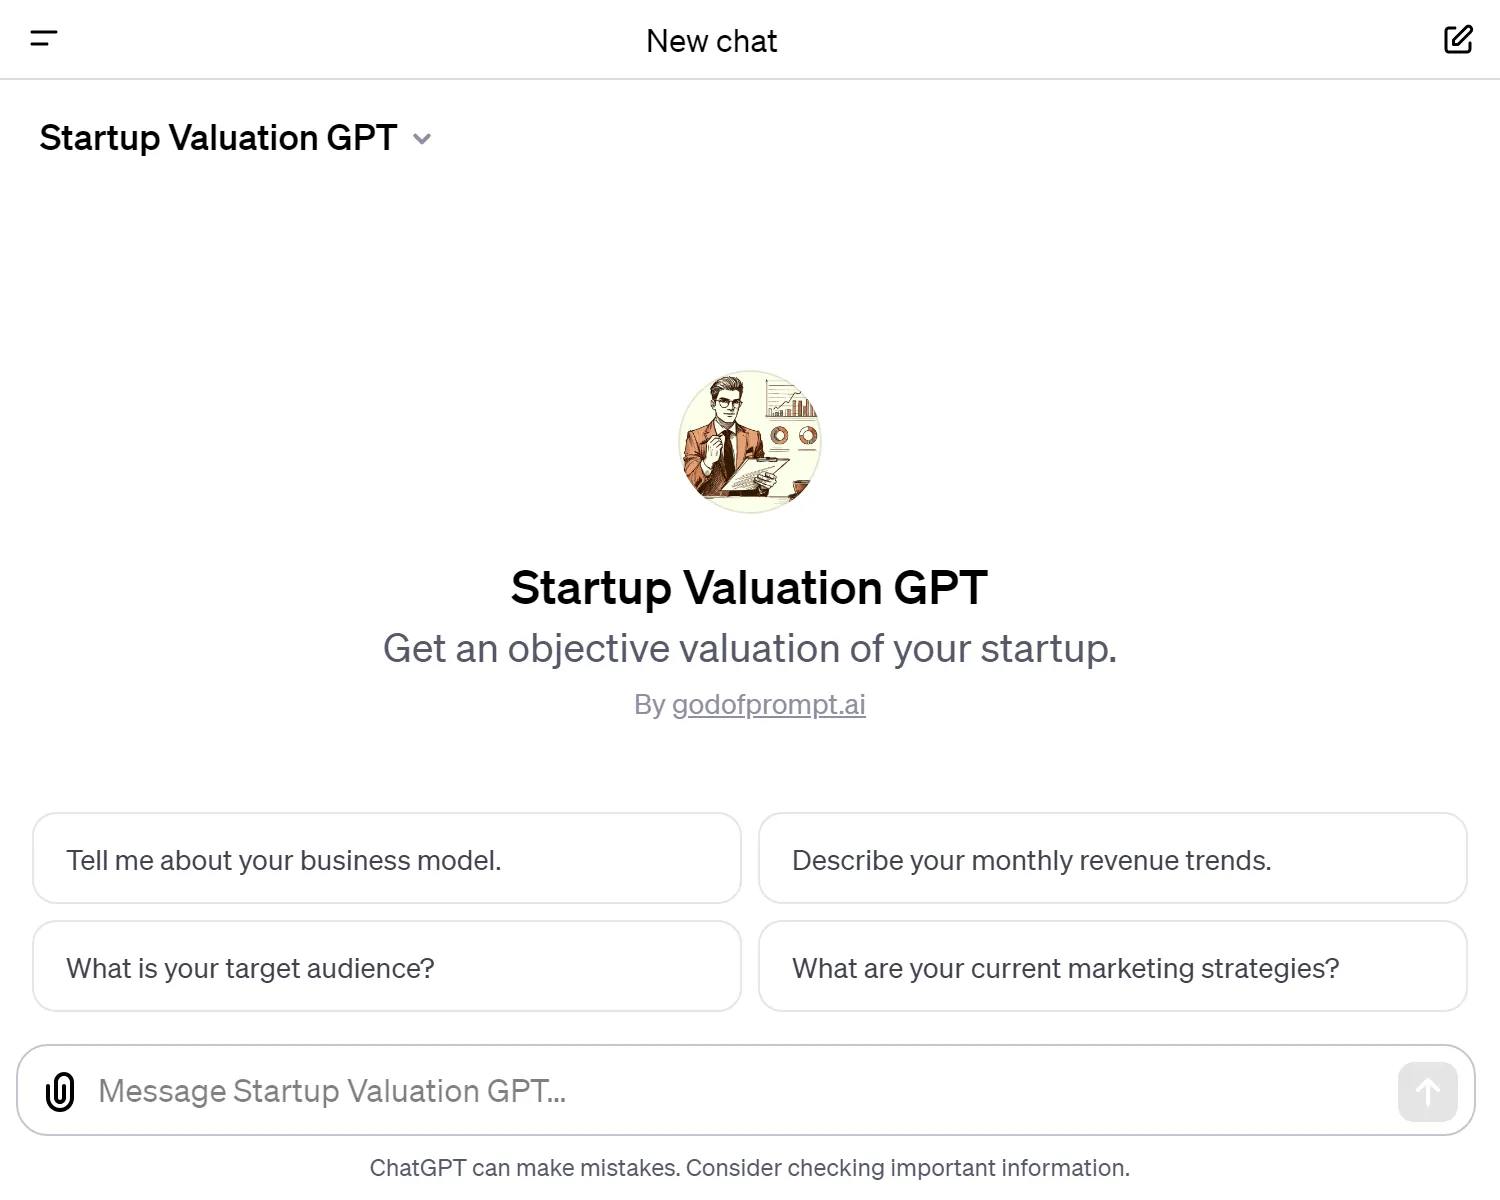The width and height of the screenshot is (1500, 1200).
Task: Open the godofprompt.ai creator link
Action: point(769,704)
